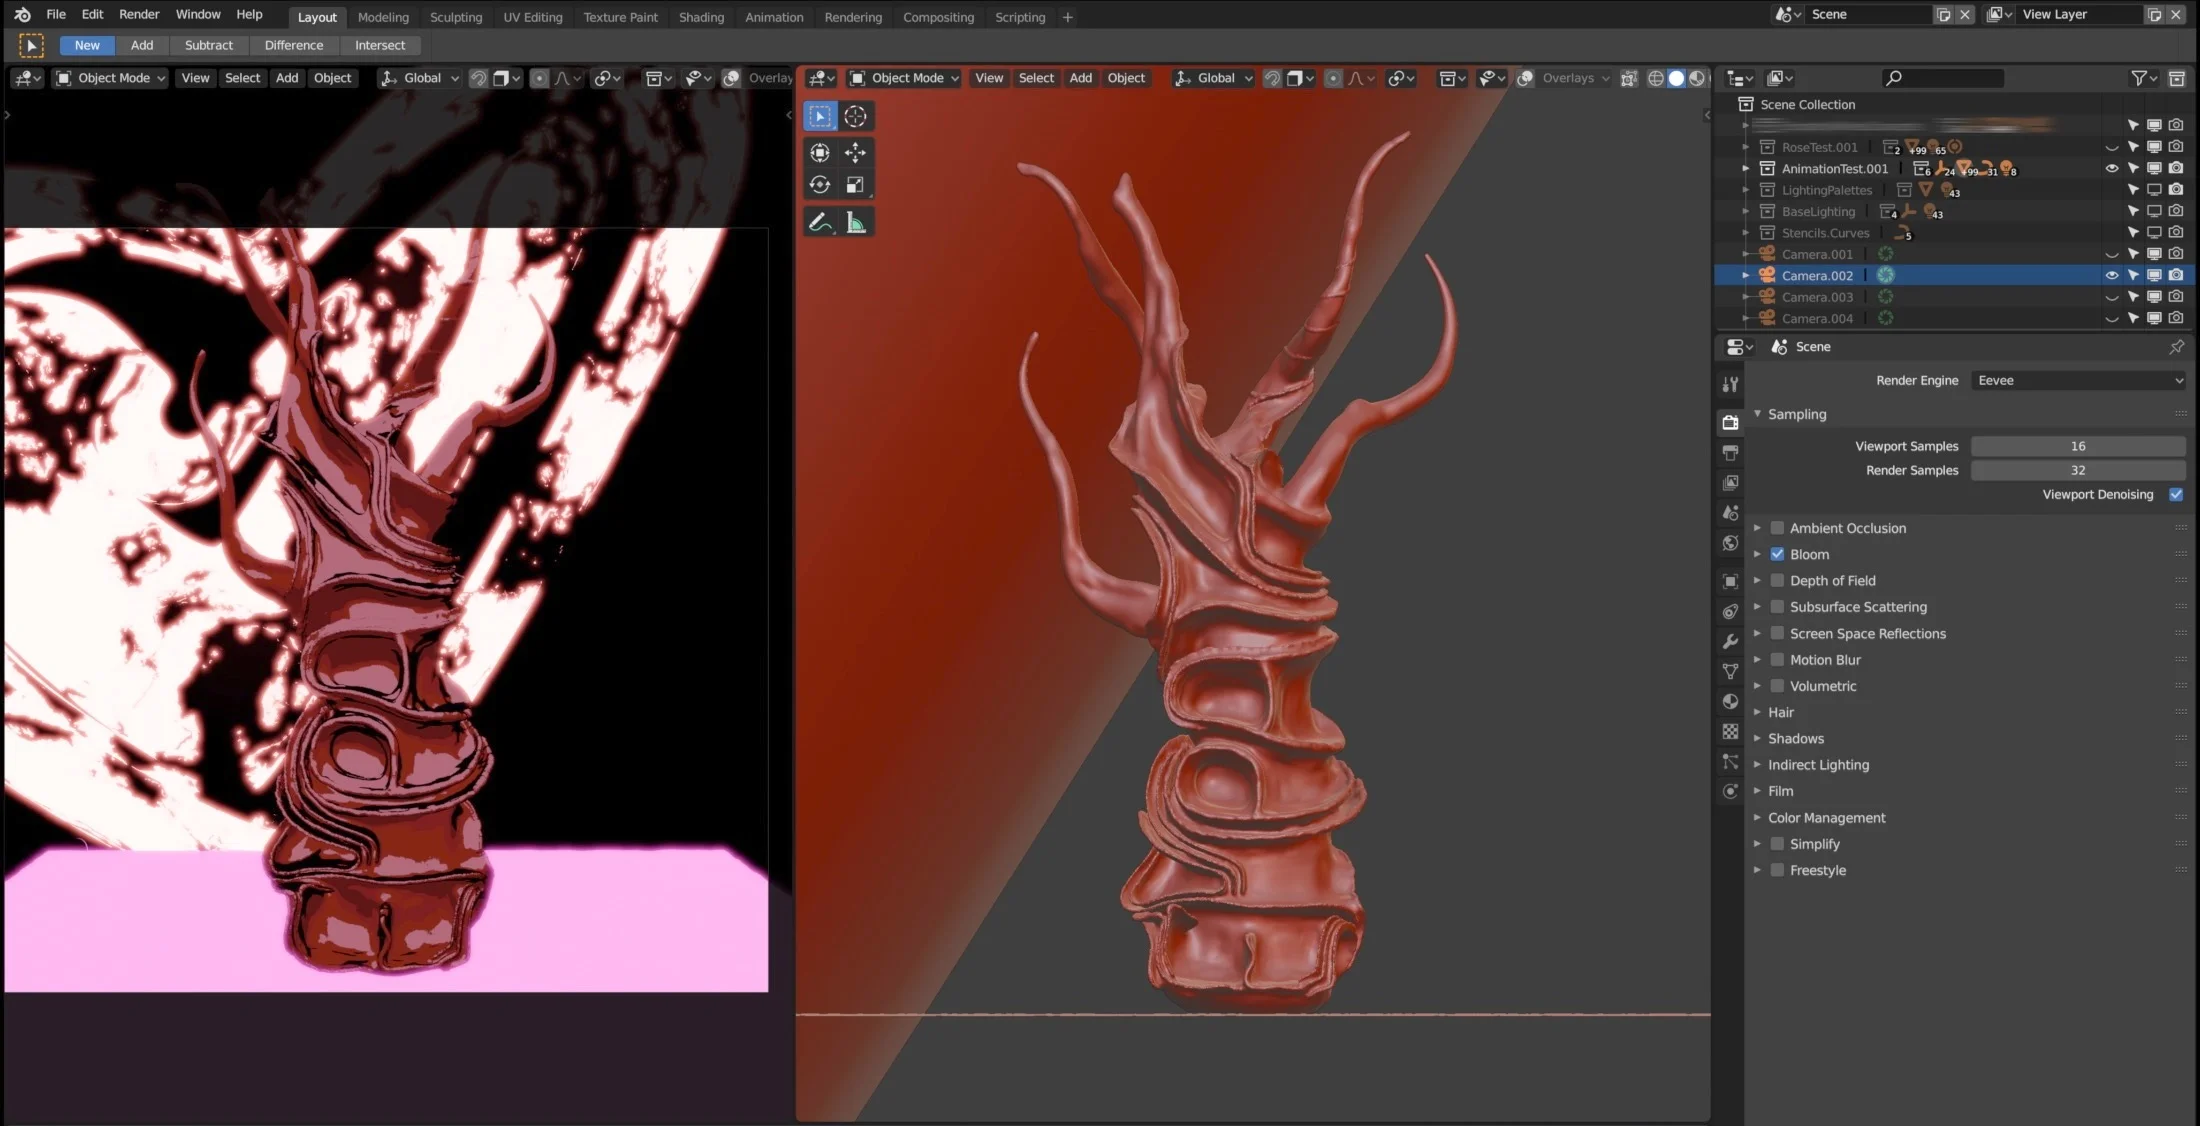This screenshot has height=1126, width=2200.
Task: Open the Render menu
Action: click(x=139, y=14)
